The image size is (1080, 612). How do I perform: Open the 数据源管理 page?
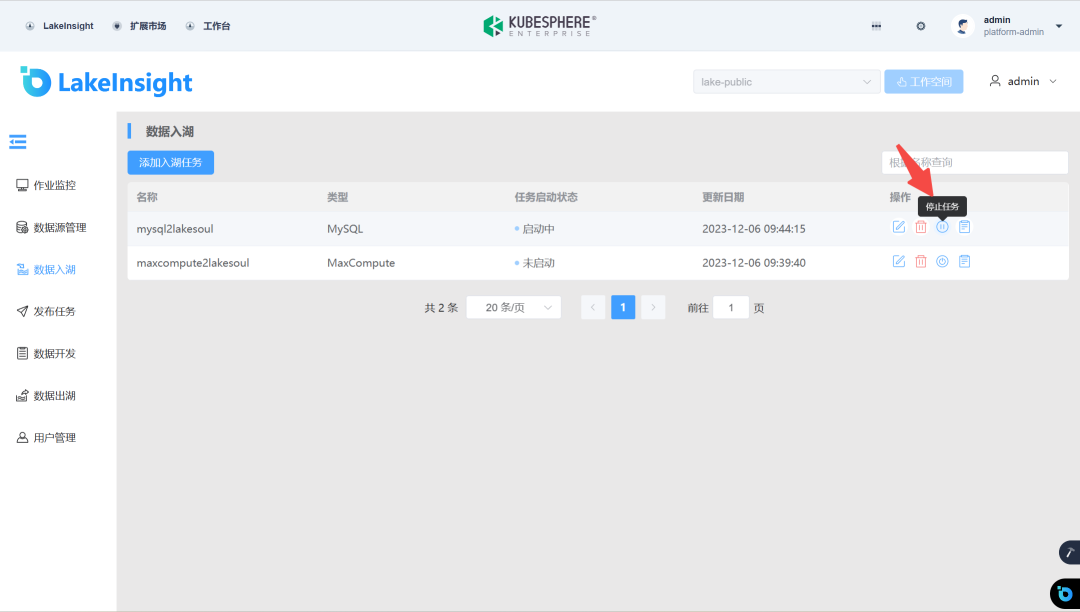tap(52, 227)
